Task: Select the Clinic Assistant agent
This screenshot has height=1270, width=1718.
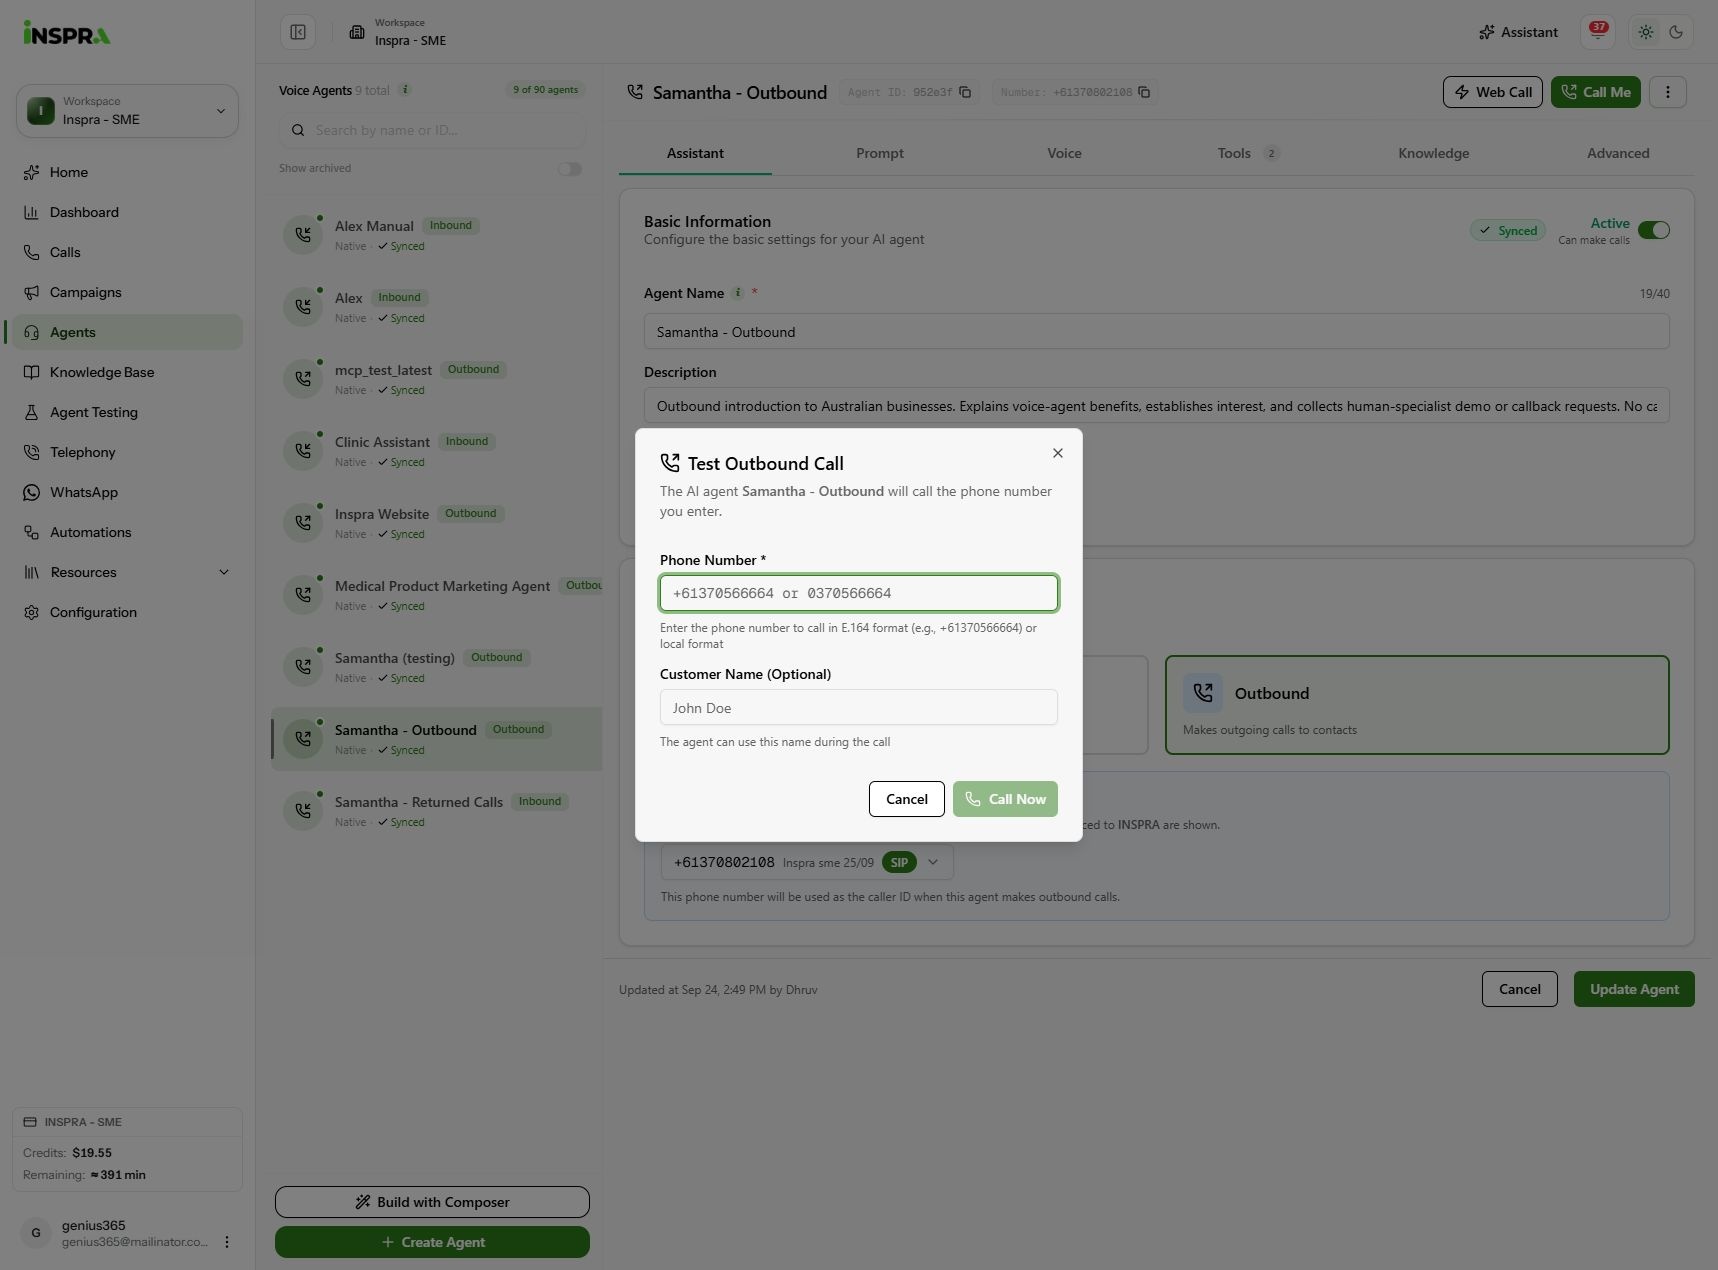Action: coord(437,451)
